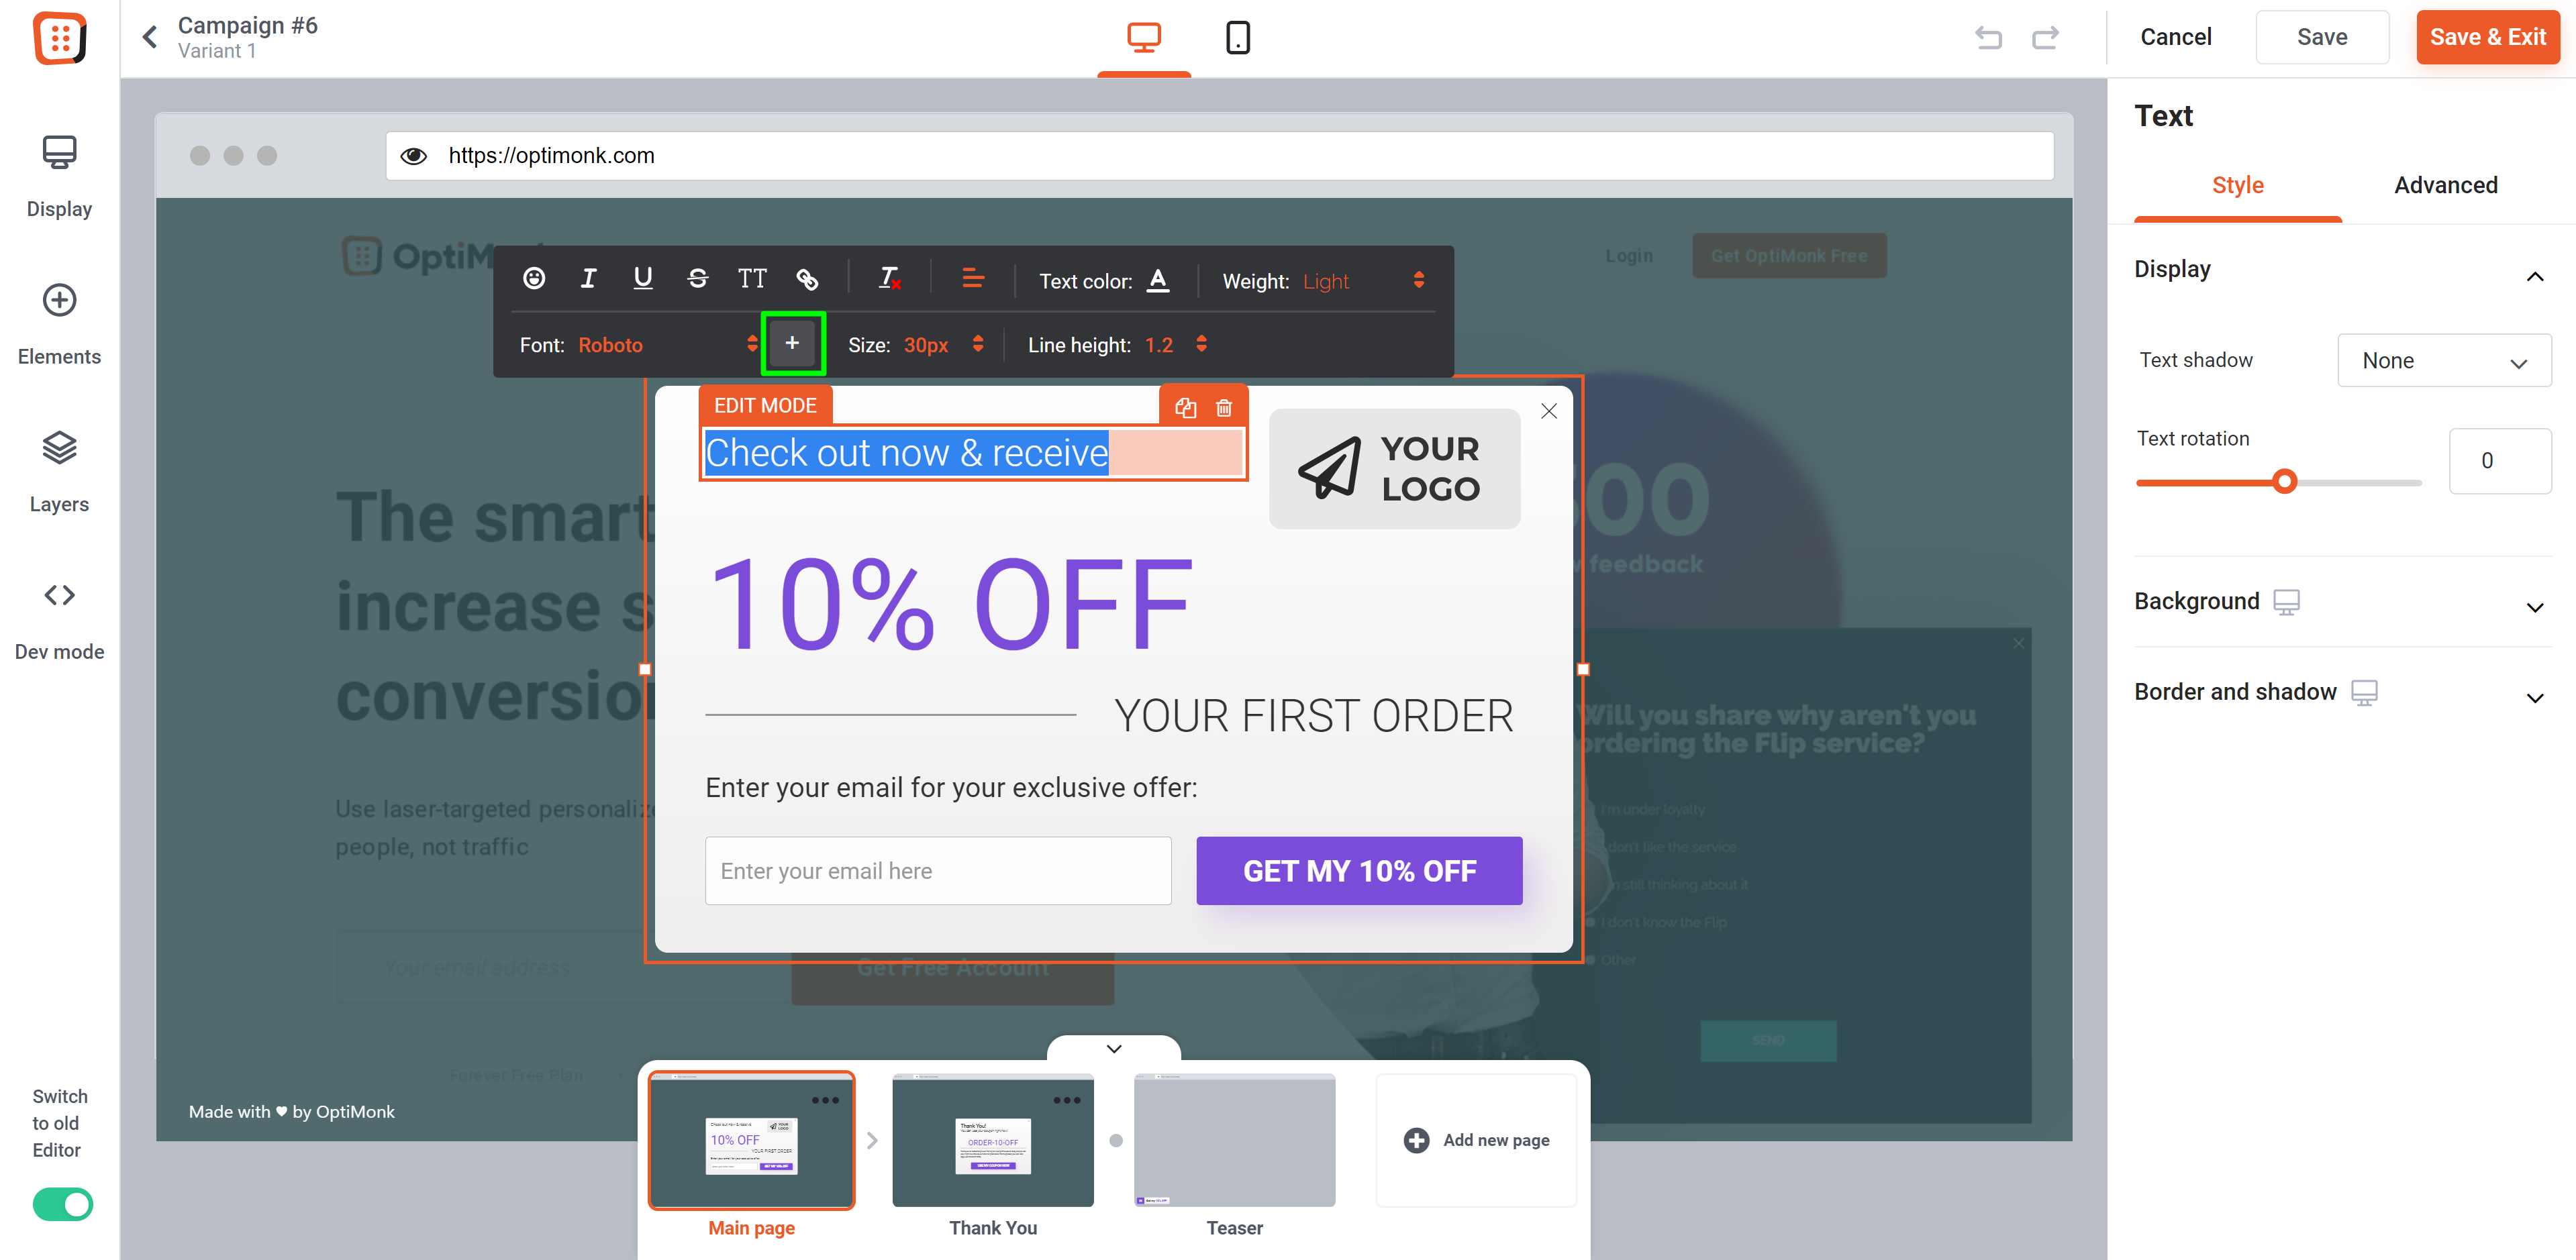Open the Text shadow dropdown

(x=2443, y=360)
